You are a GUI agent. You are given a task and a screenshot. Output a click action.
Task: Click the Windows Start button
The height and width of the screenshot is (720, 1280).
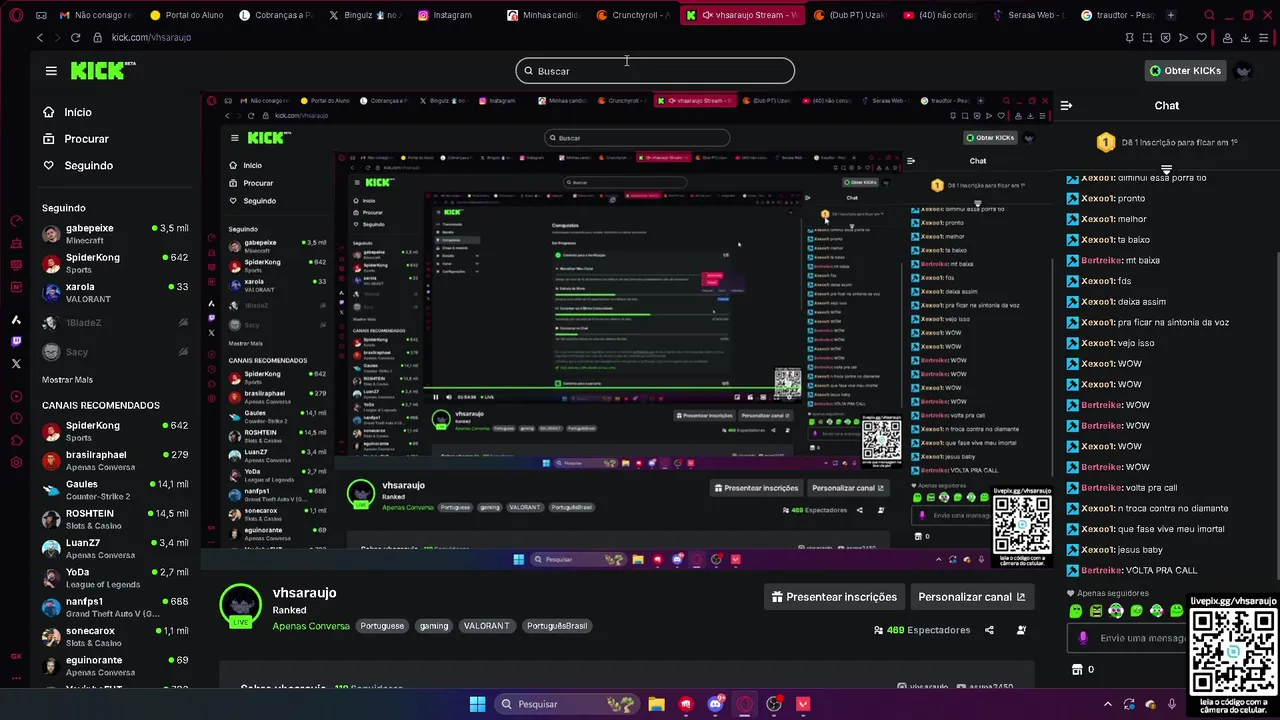(477, 704)
